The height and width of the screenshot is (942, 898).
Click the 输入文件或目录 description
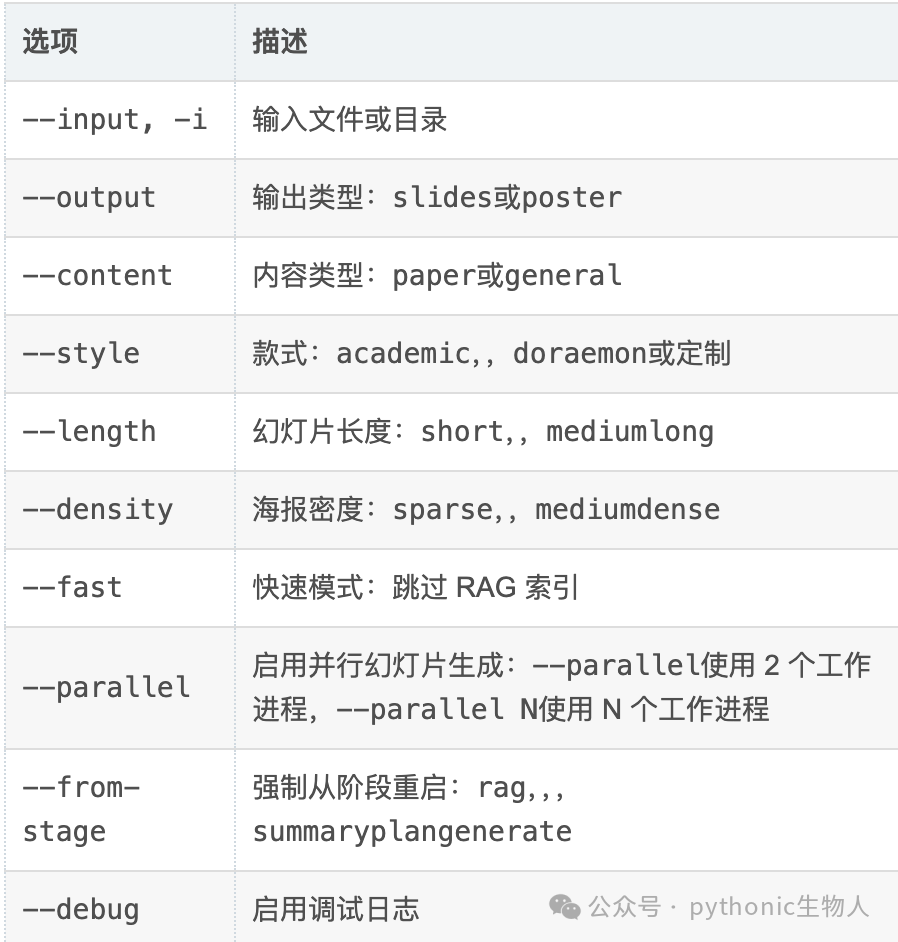(350, 120)
